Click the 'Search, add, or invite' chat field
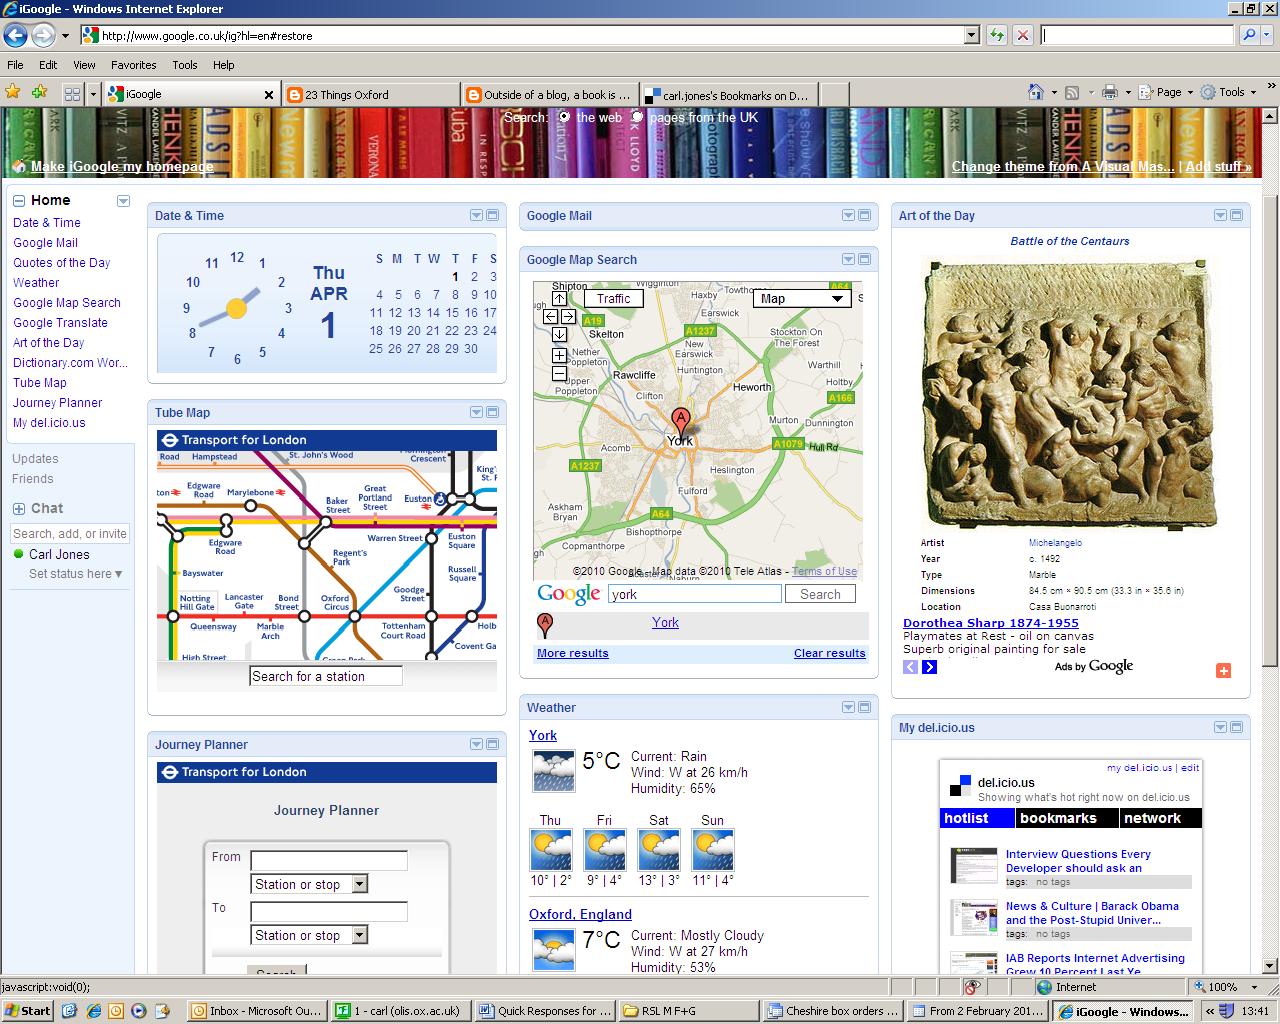Viewport: 1280px width, 1024px height. click(70, 533)
